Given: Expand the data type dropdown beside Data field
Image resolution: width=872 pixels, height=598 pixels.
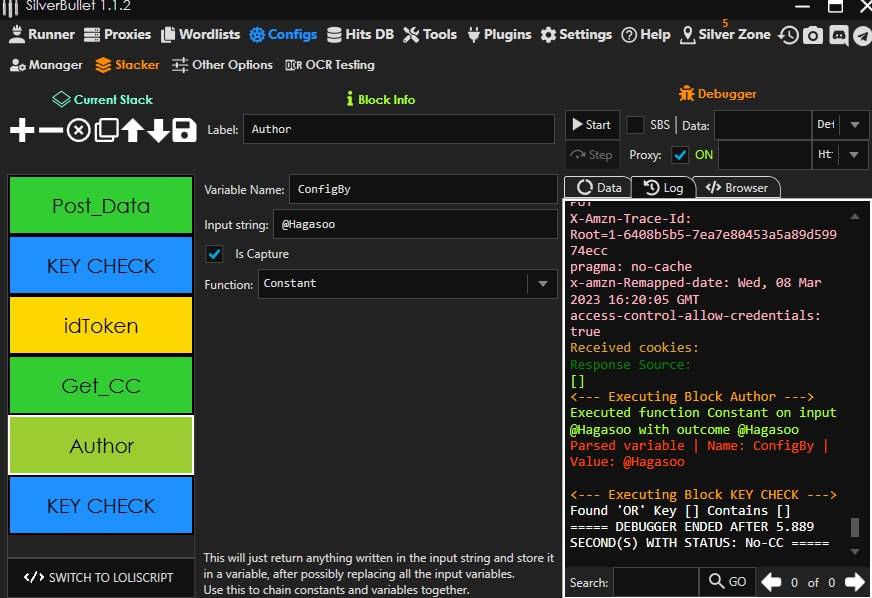Looking at the screenshot, I should point(853,125).
